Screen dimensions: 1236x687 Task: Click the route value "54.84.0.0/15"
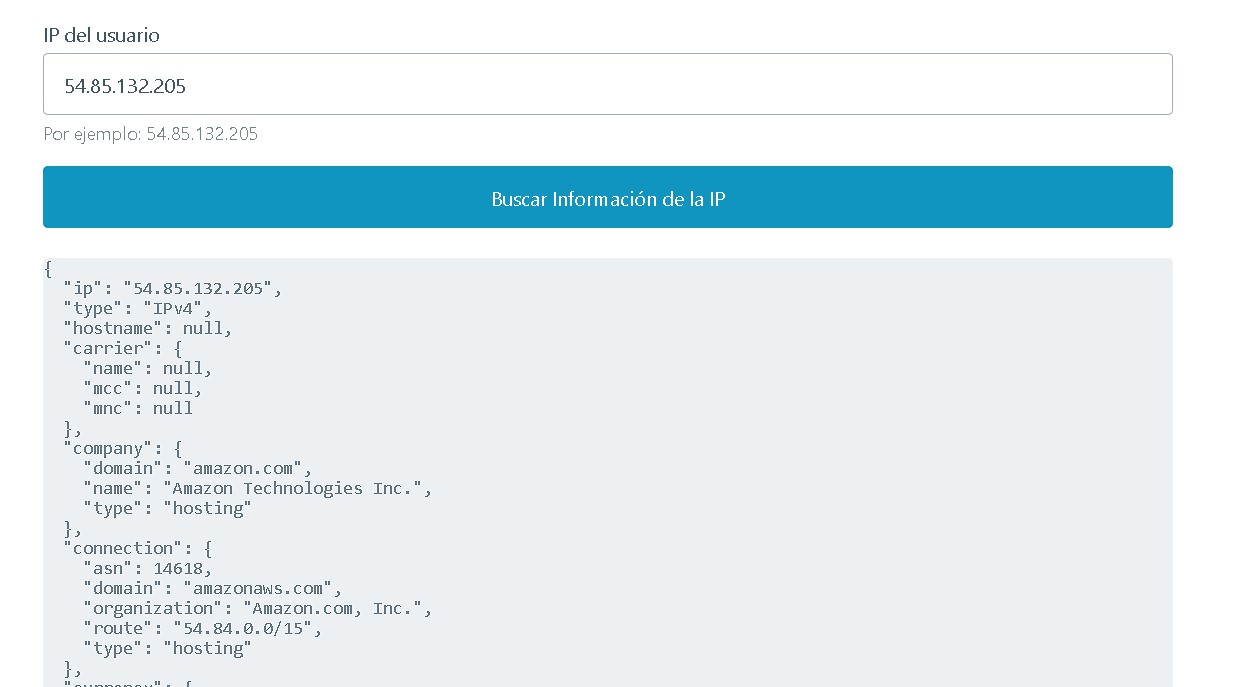[x=250, y=627]
